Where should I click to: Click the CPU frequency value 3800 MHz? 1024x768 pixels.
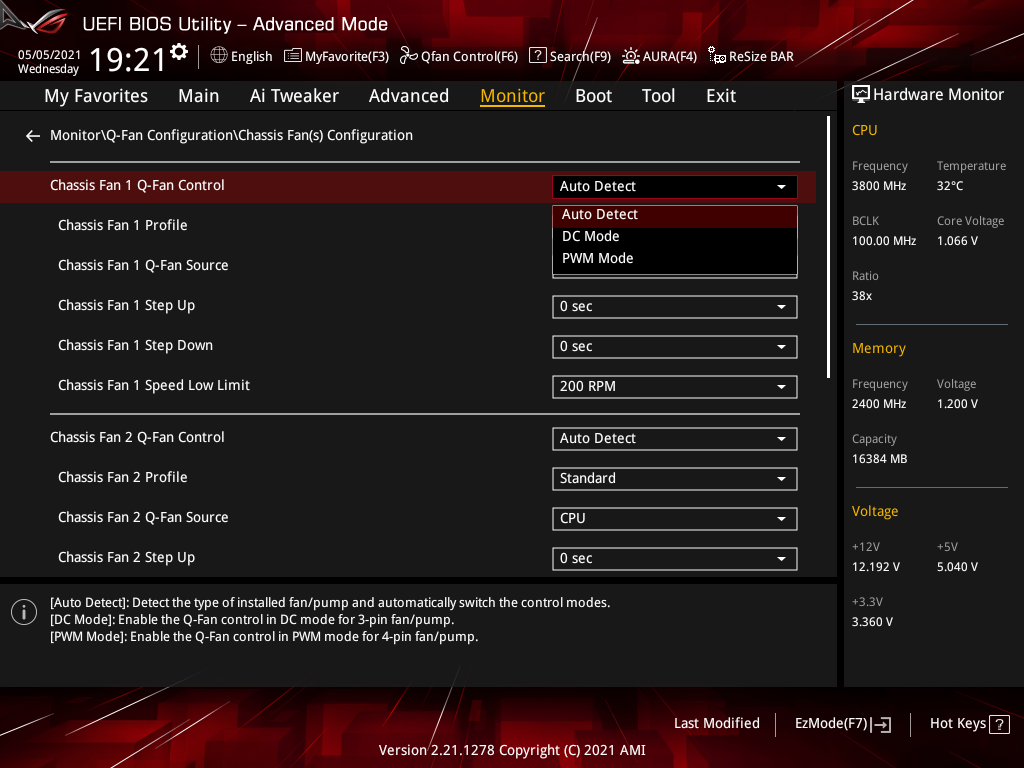(x=879, y=186)
